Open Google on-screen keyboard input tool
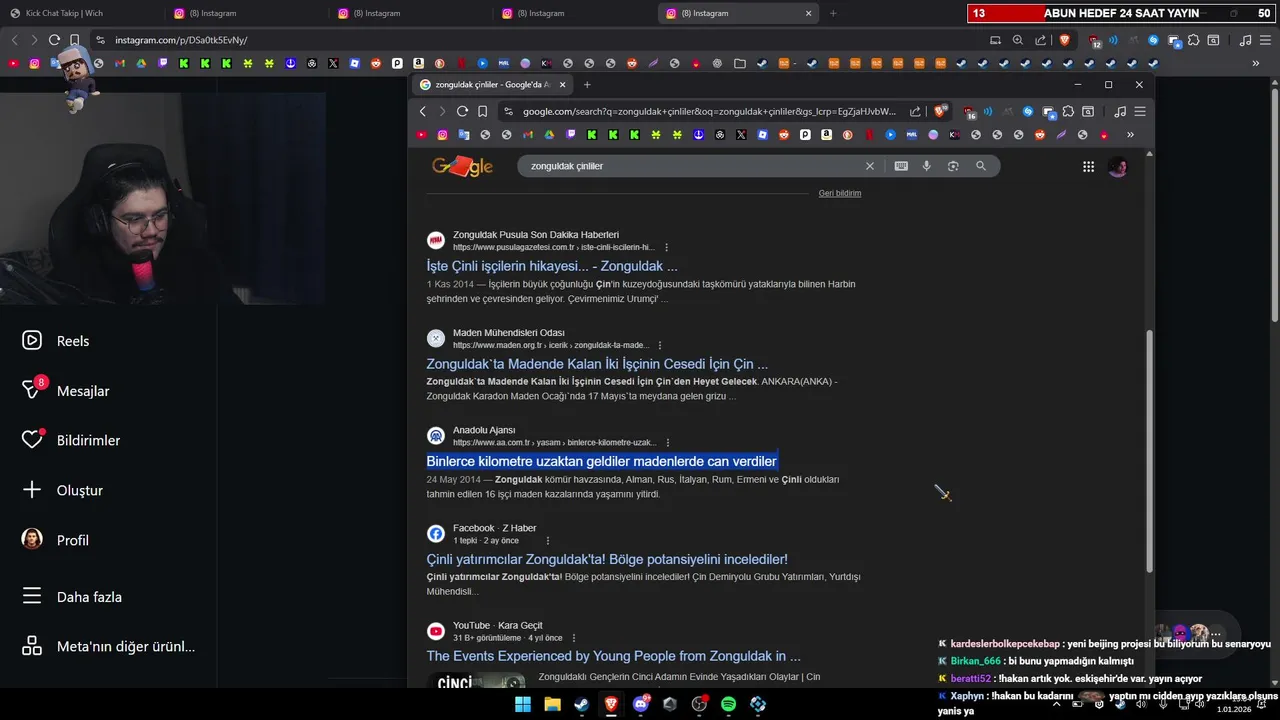The image size is (1280, 720). coord(901,166)
